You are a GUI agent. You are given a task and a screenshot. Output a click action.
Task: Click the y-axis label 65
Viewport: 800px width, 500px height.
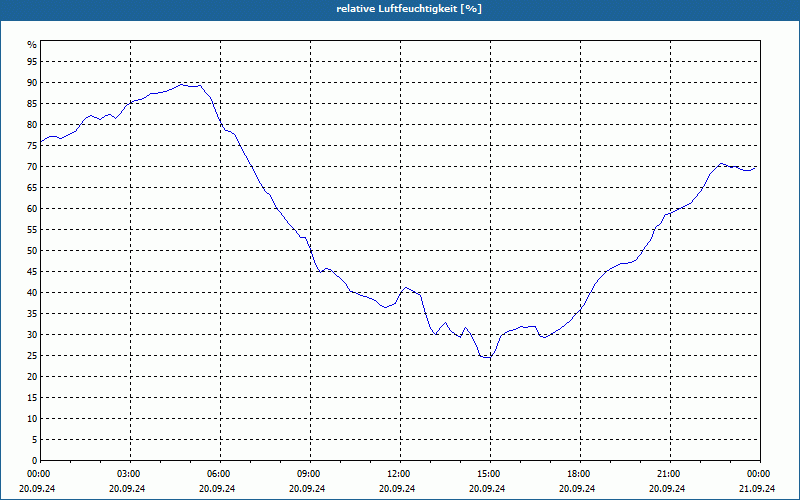click(x=32, y=188)
